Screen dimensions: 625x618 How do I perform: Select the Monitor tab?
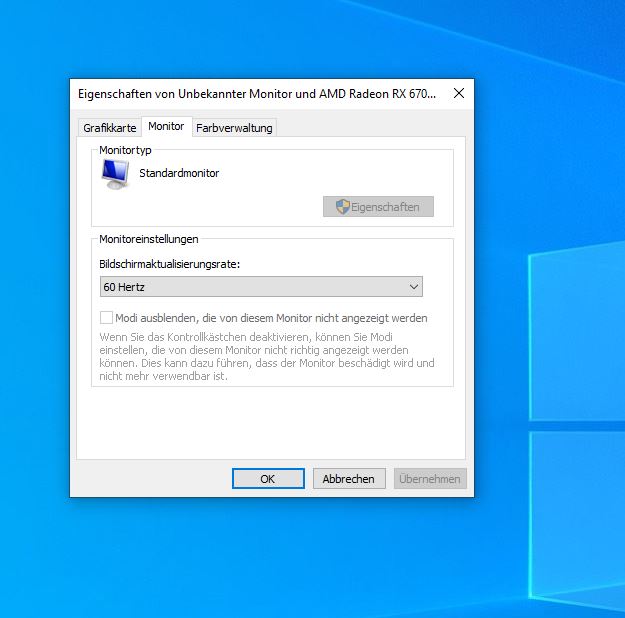166,126
